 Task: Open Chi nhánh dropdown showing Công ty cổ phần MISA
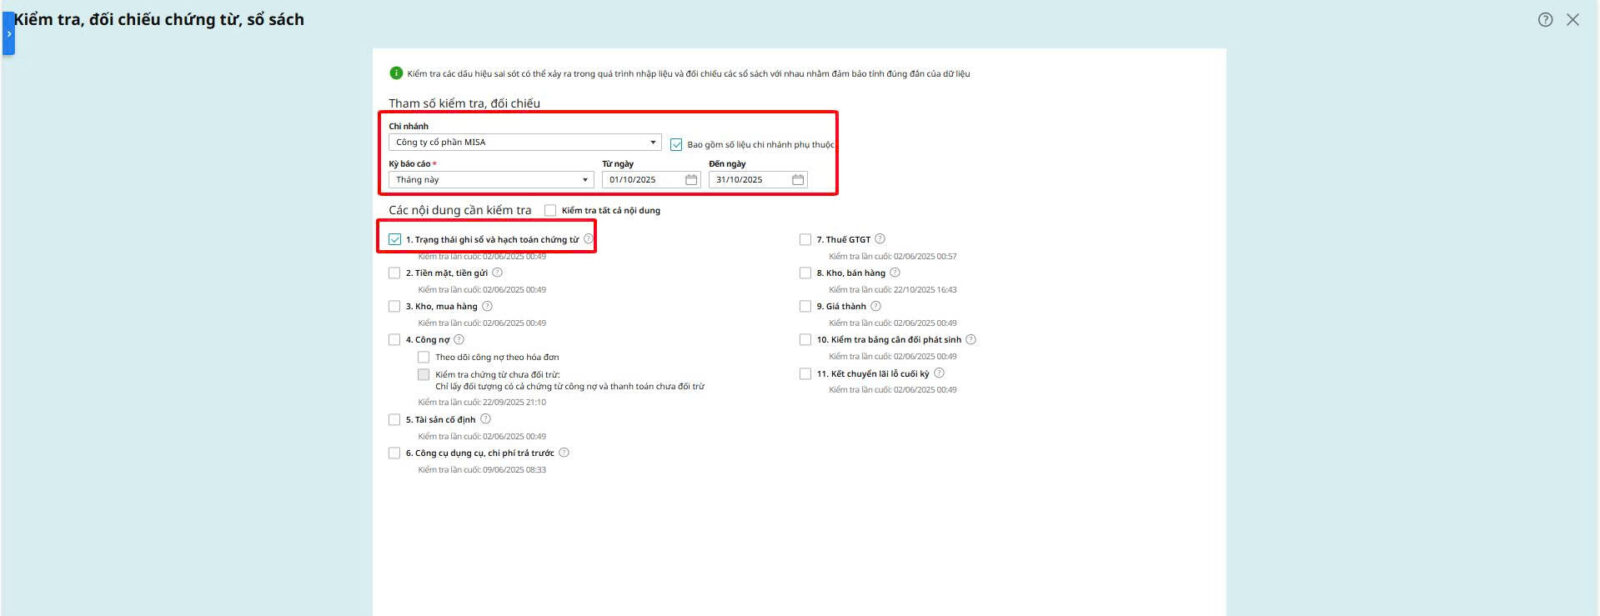(x=525, y=142)
